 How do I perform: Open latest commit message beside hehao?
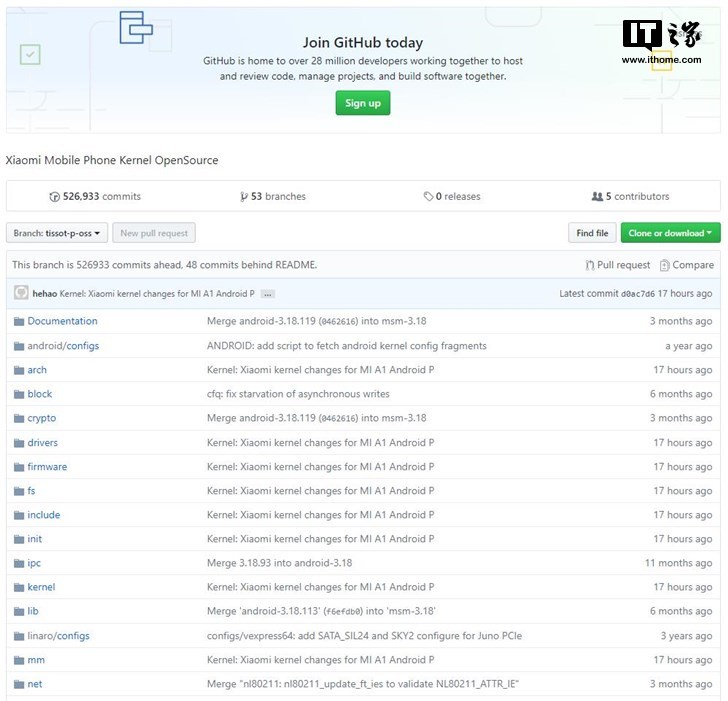tap(157, 293)
